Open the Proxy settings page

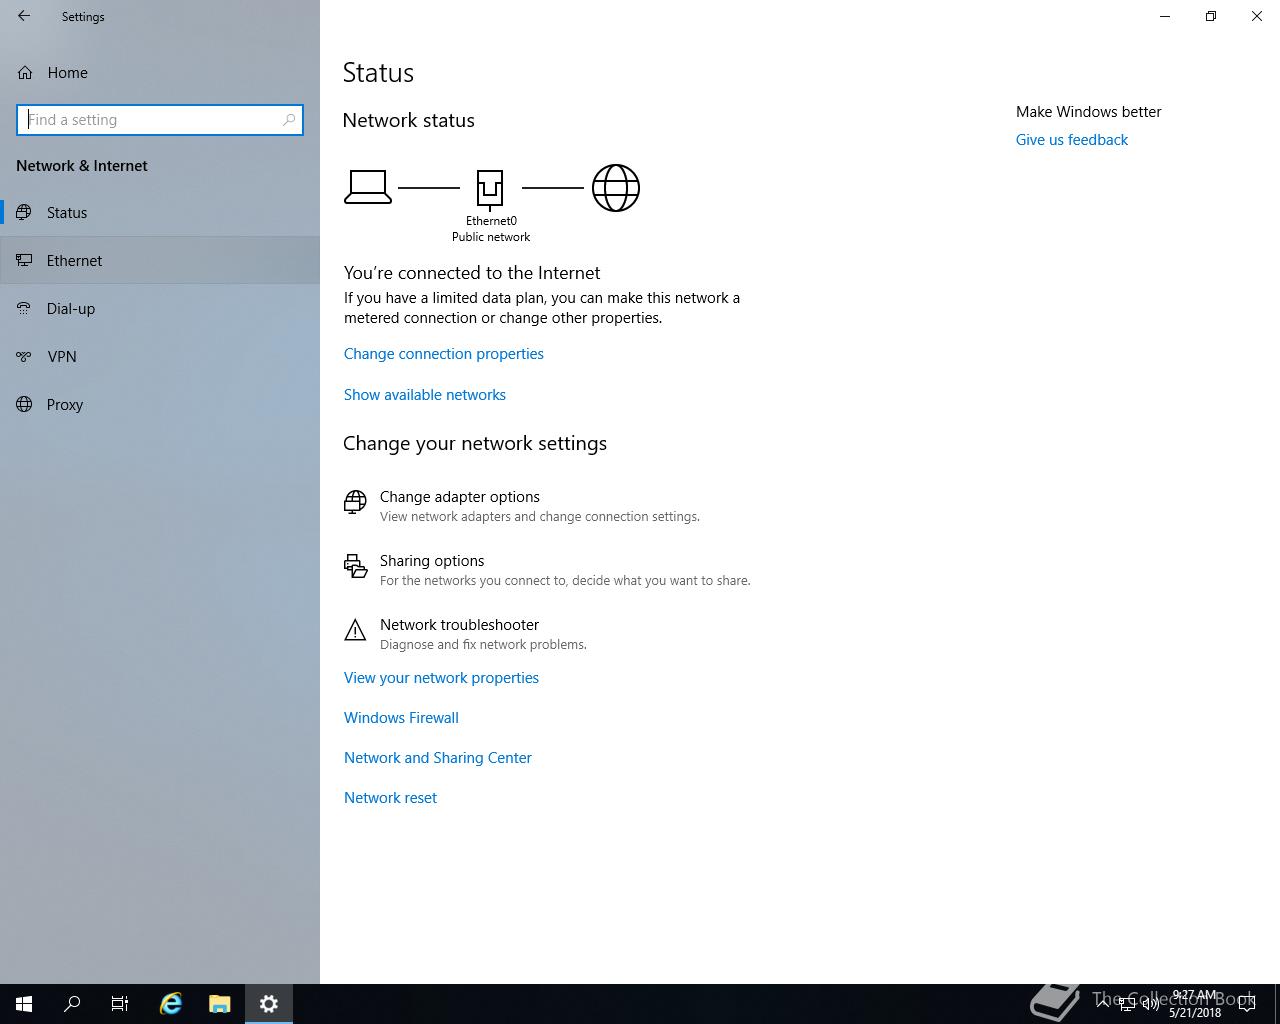coord(160,404)
